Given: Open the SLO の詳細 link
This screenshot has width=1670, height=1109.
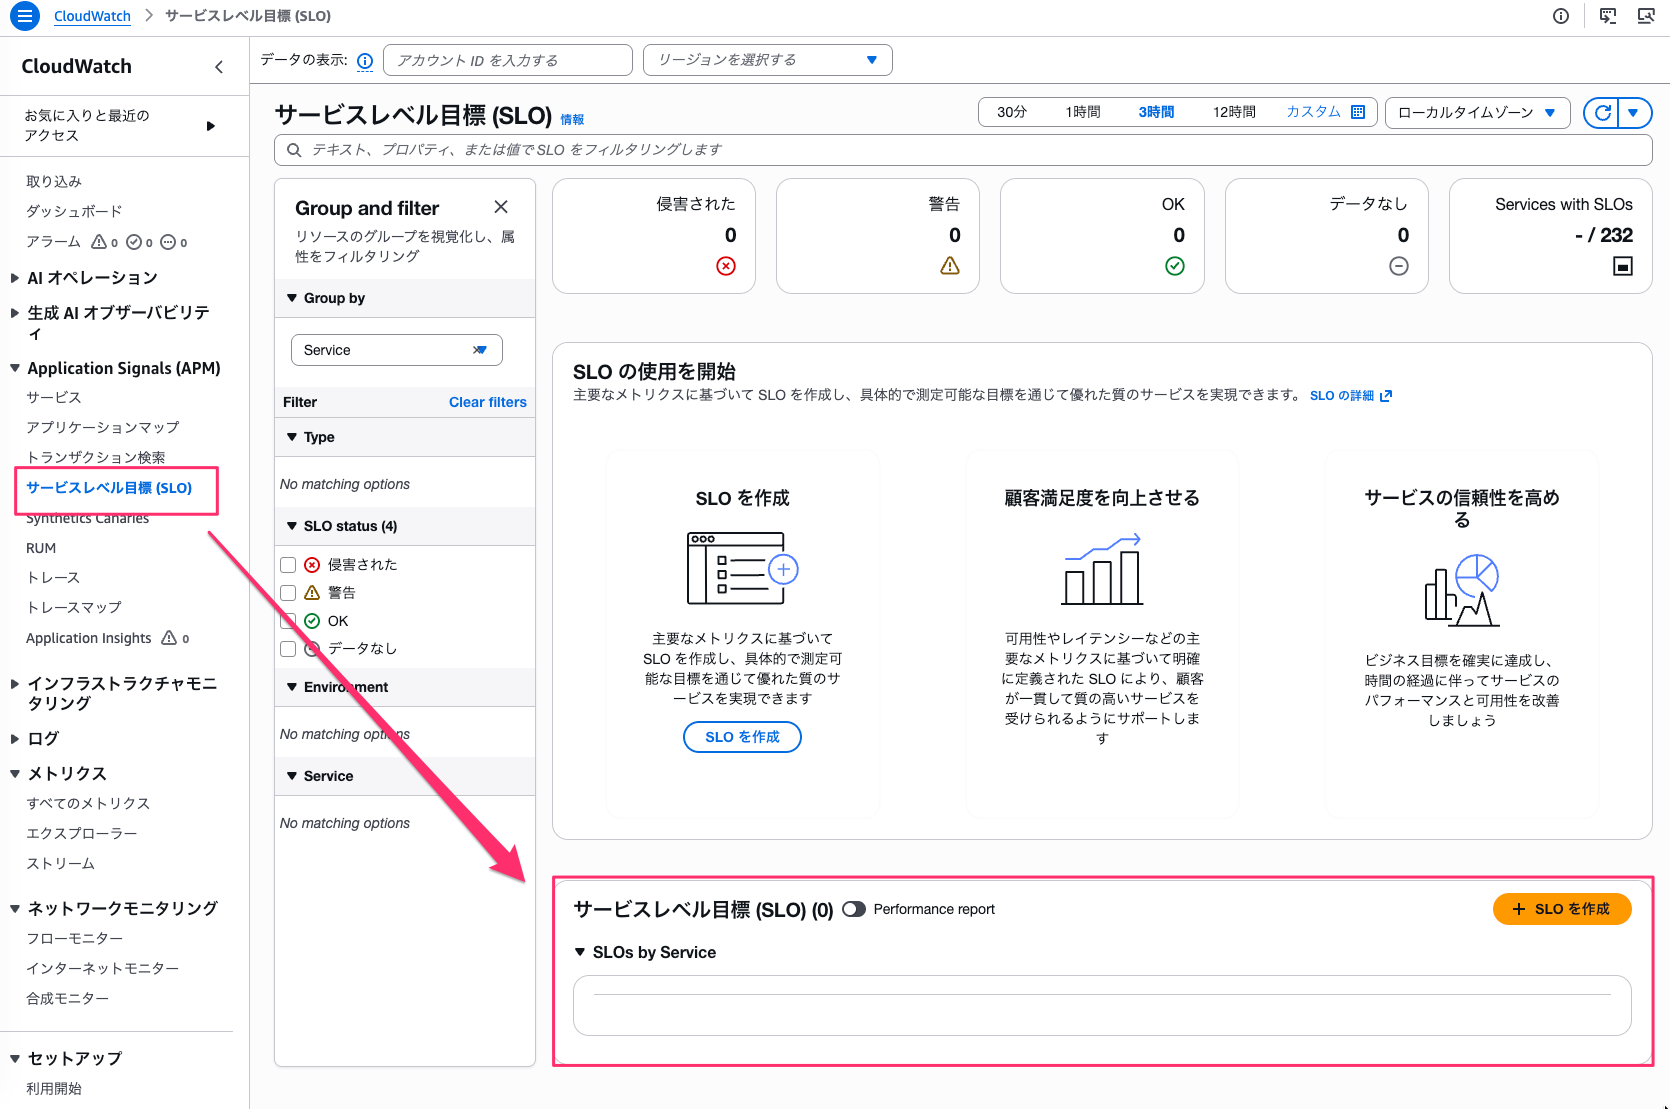Looking at the screenshot, I should coord(1343,395).
